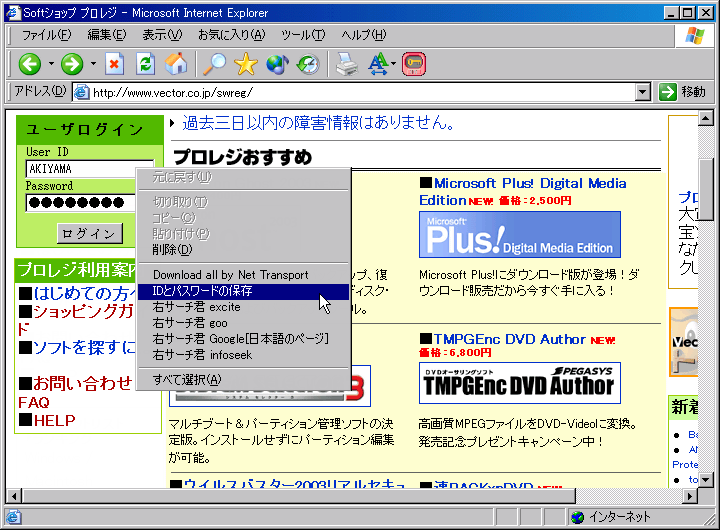Click the horizontal scrollbar thumb
The image size is (720, 530).
[x=298, y=496]
